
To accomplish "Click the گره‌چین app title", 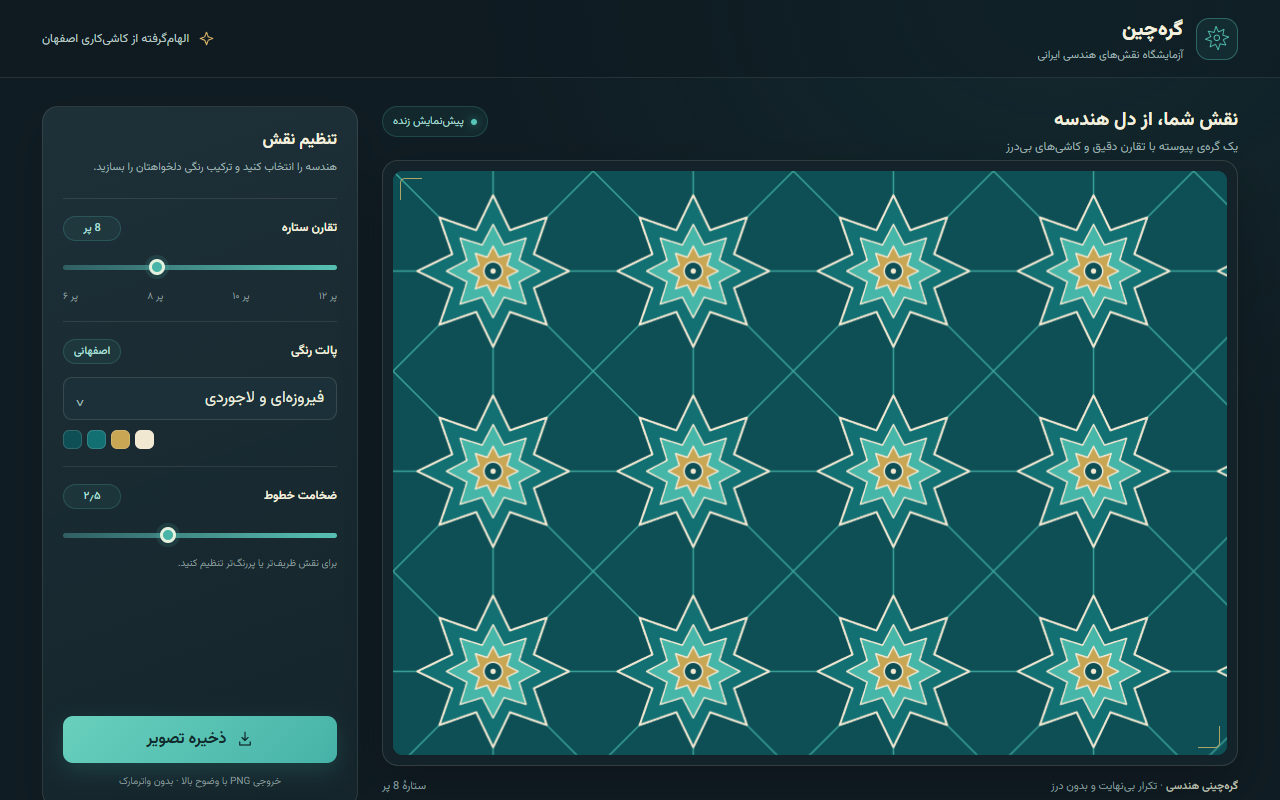I will click(x=1152, y=29).
